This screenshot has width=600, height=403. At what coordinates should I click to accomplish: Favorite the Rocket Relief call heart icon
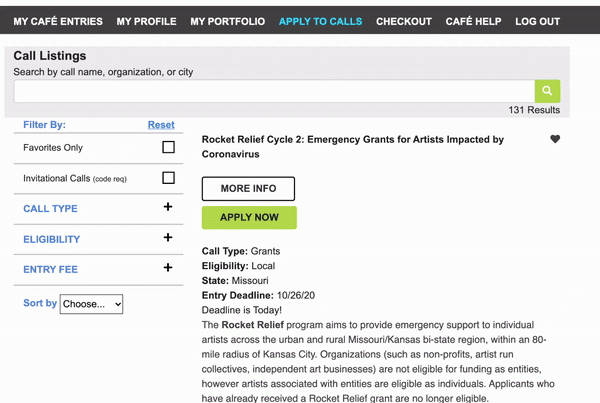(x=555, y=139)
